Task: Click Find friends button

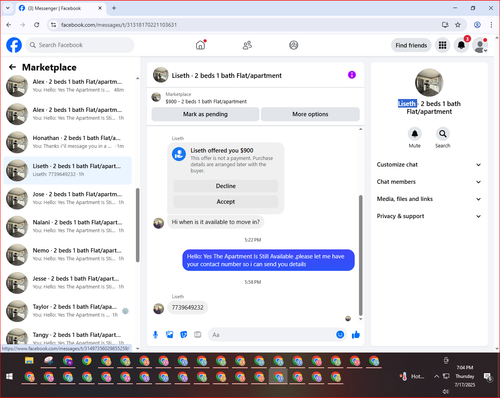Action: tap(411, 45)
